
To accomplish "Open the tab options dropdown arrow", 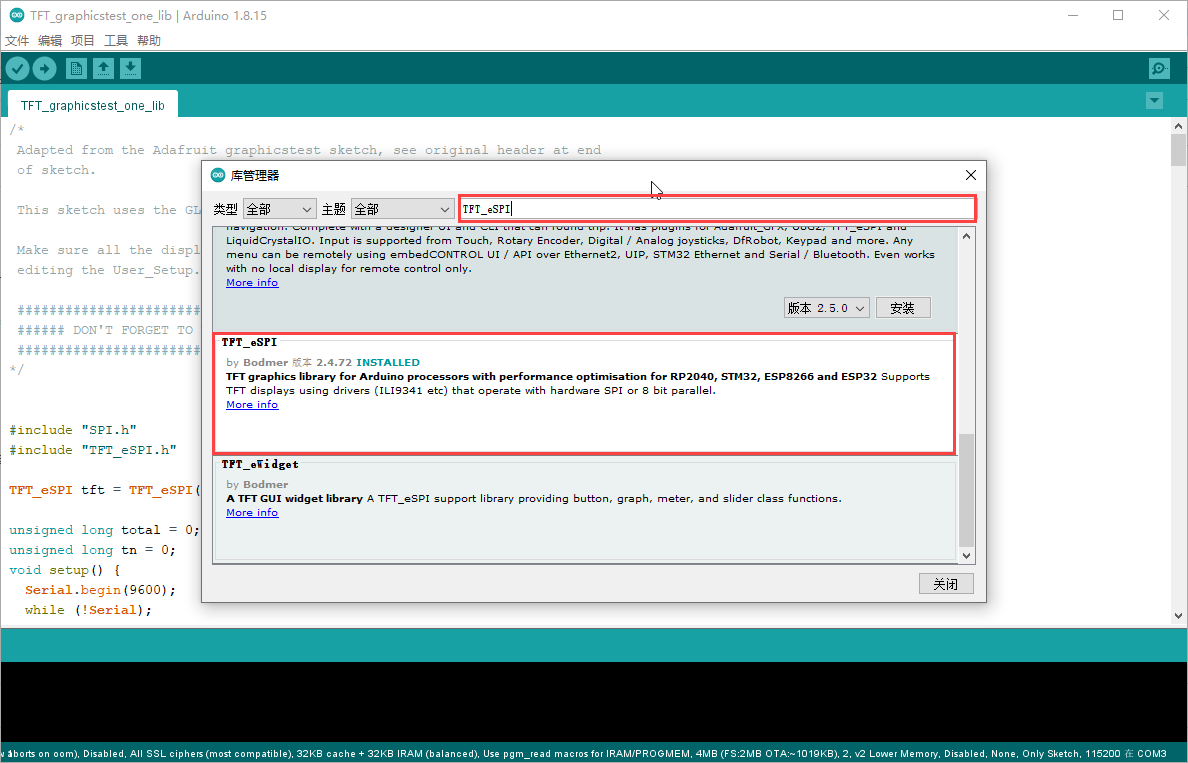I will click(x=1154, y=100).
